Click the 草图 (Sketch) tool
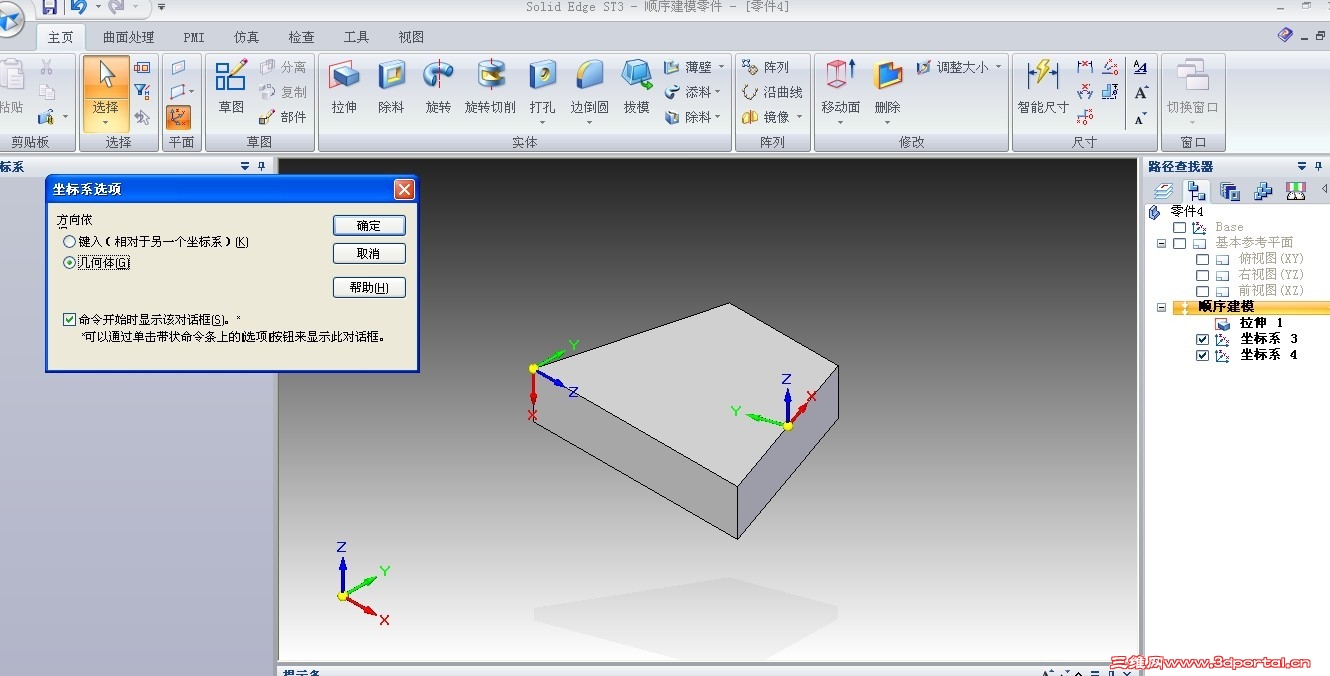The width and height of the screenshot is (1330, 676). click(x=231, y=86)
